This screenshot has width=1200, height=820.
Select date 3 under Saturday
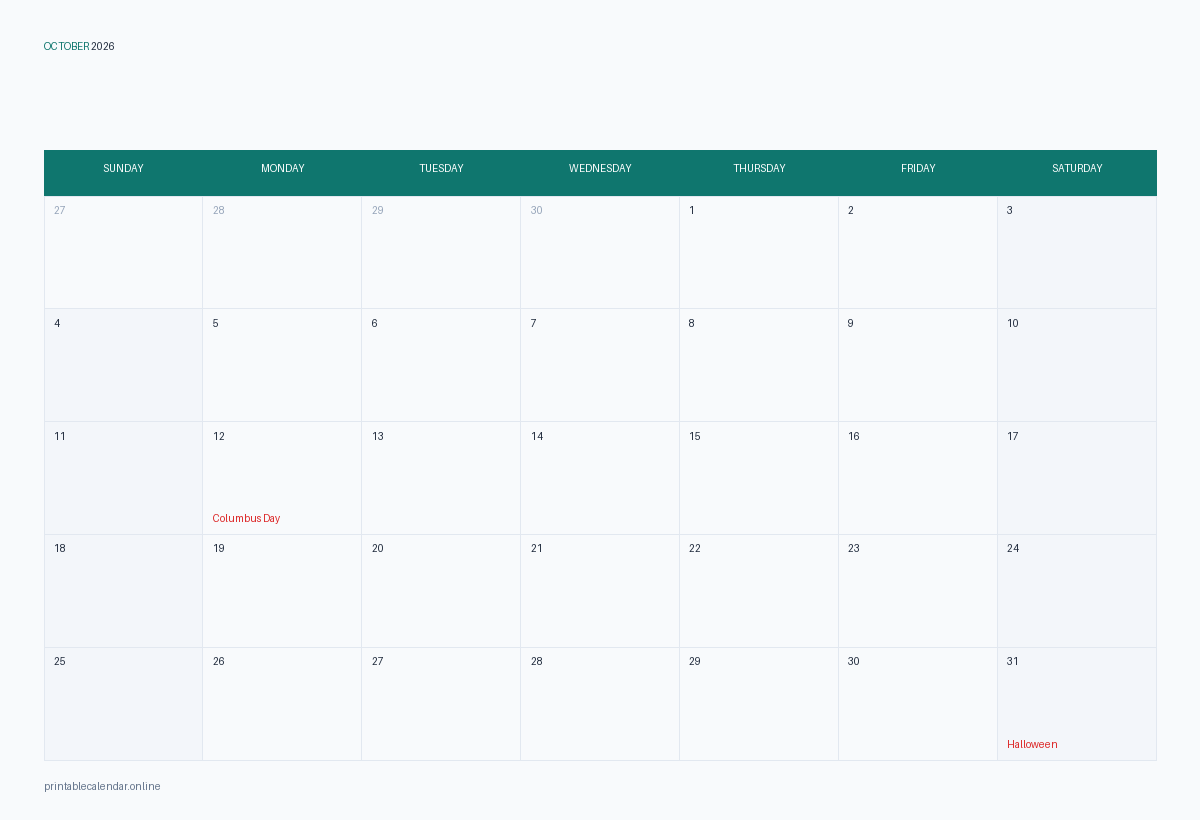(1010, 210)
